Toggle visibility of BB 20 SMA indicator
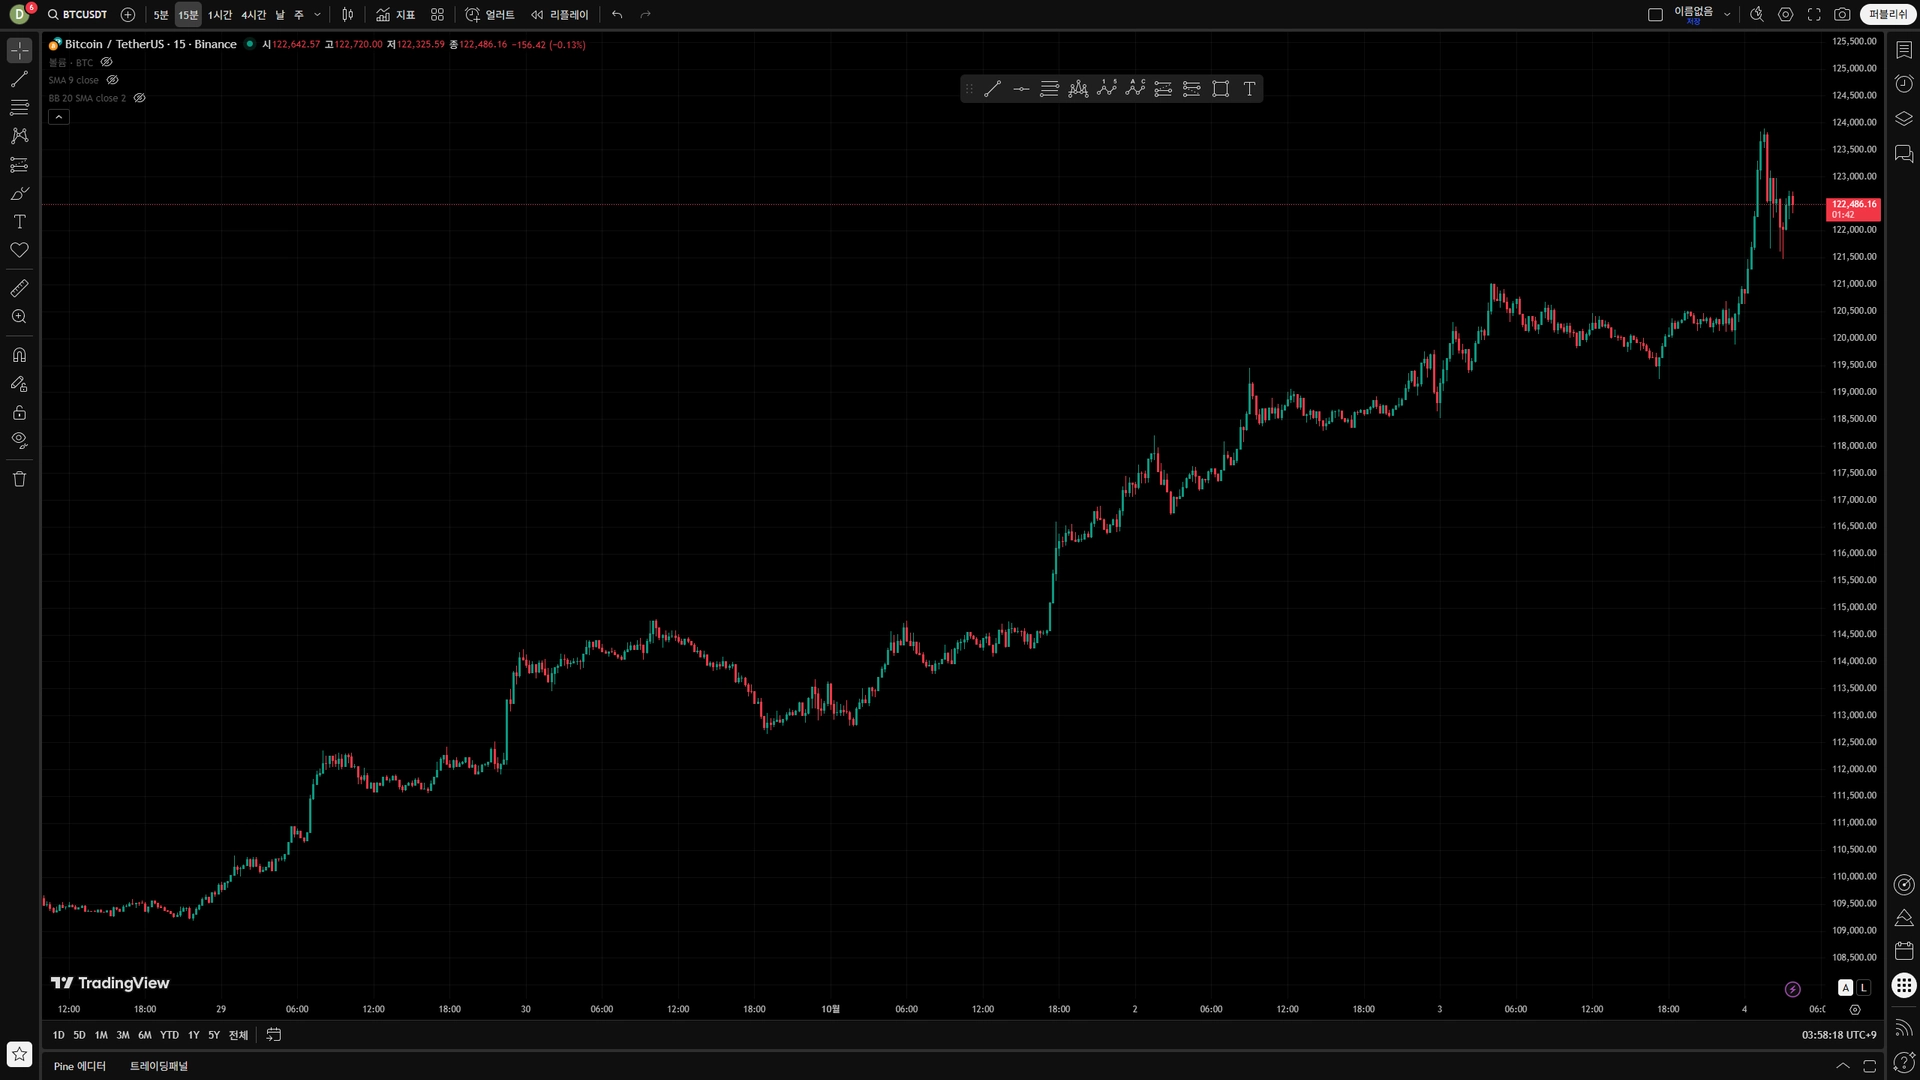The image size is (1920, 1080). click(x=140, y=98)
